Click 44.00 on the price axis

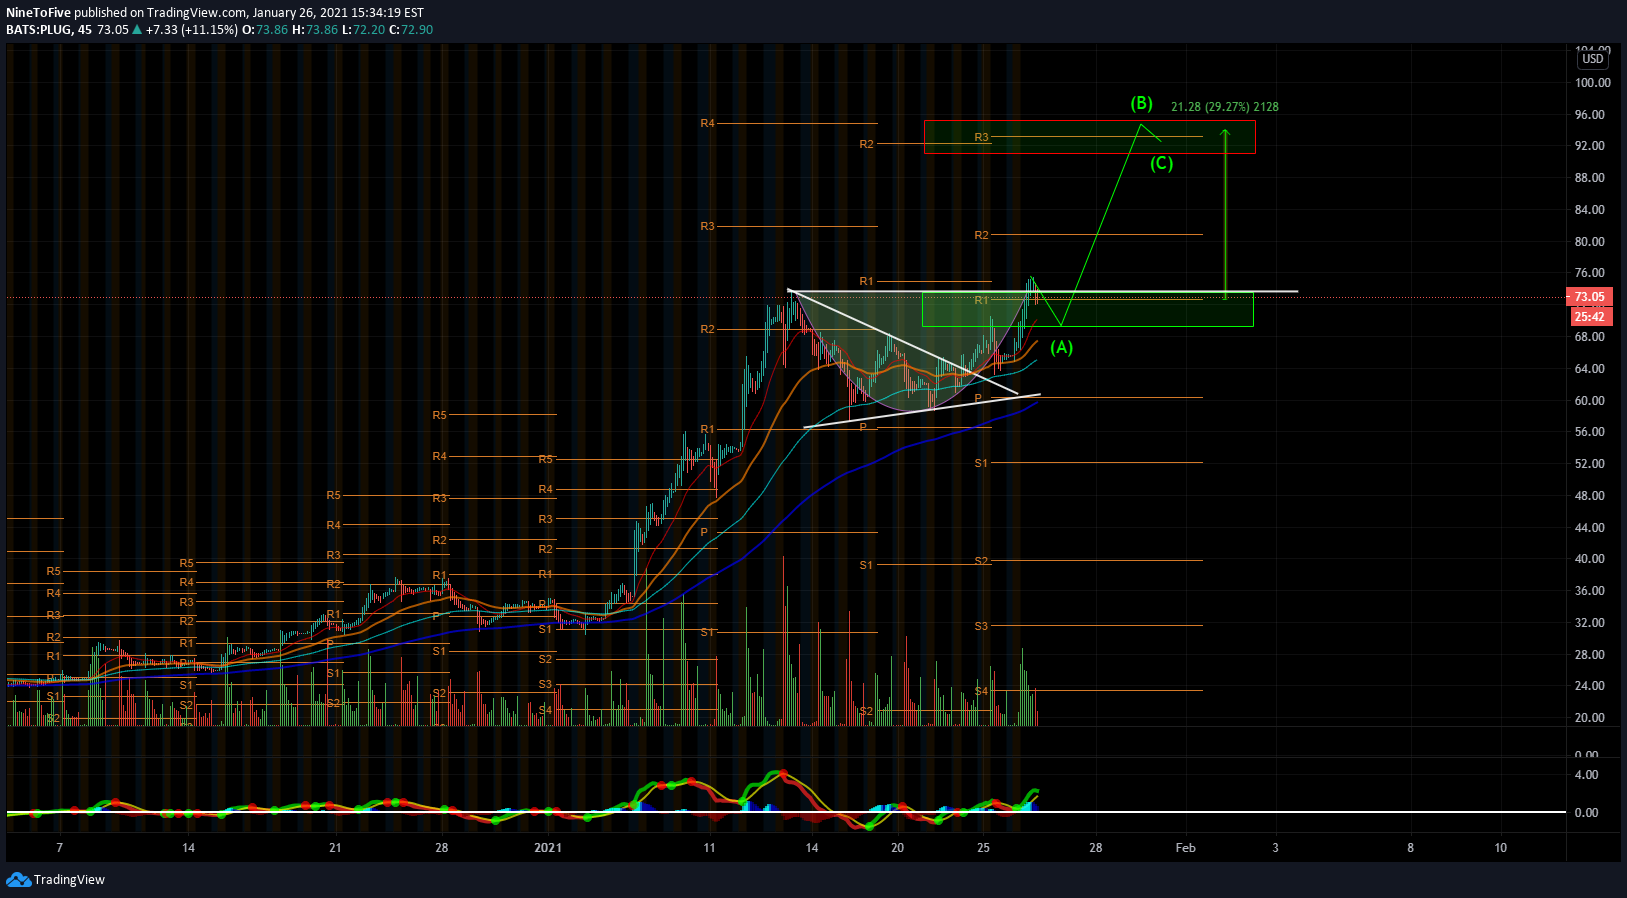(x=1590, y=528)
